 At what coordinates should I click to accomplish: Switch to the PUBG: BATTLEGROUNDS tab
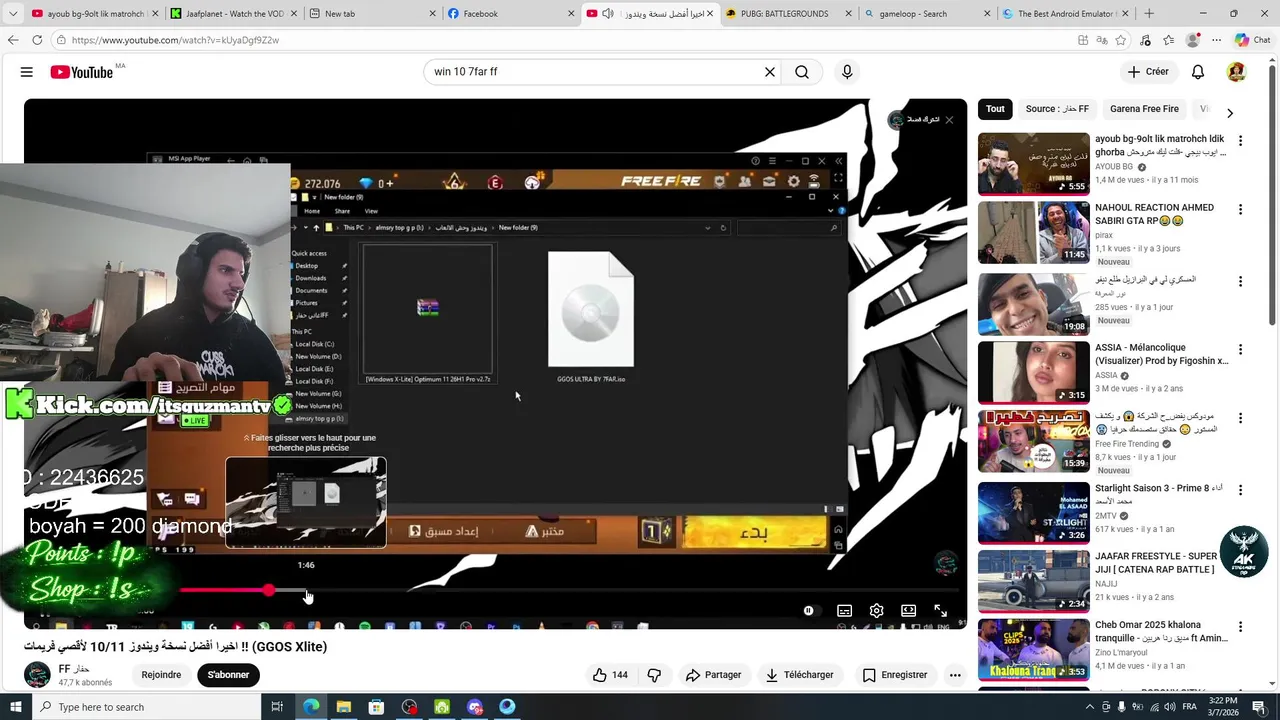pyautogui.click(x=788, y=14)
